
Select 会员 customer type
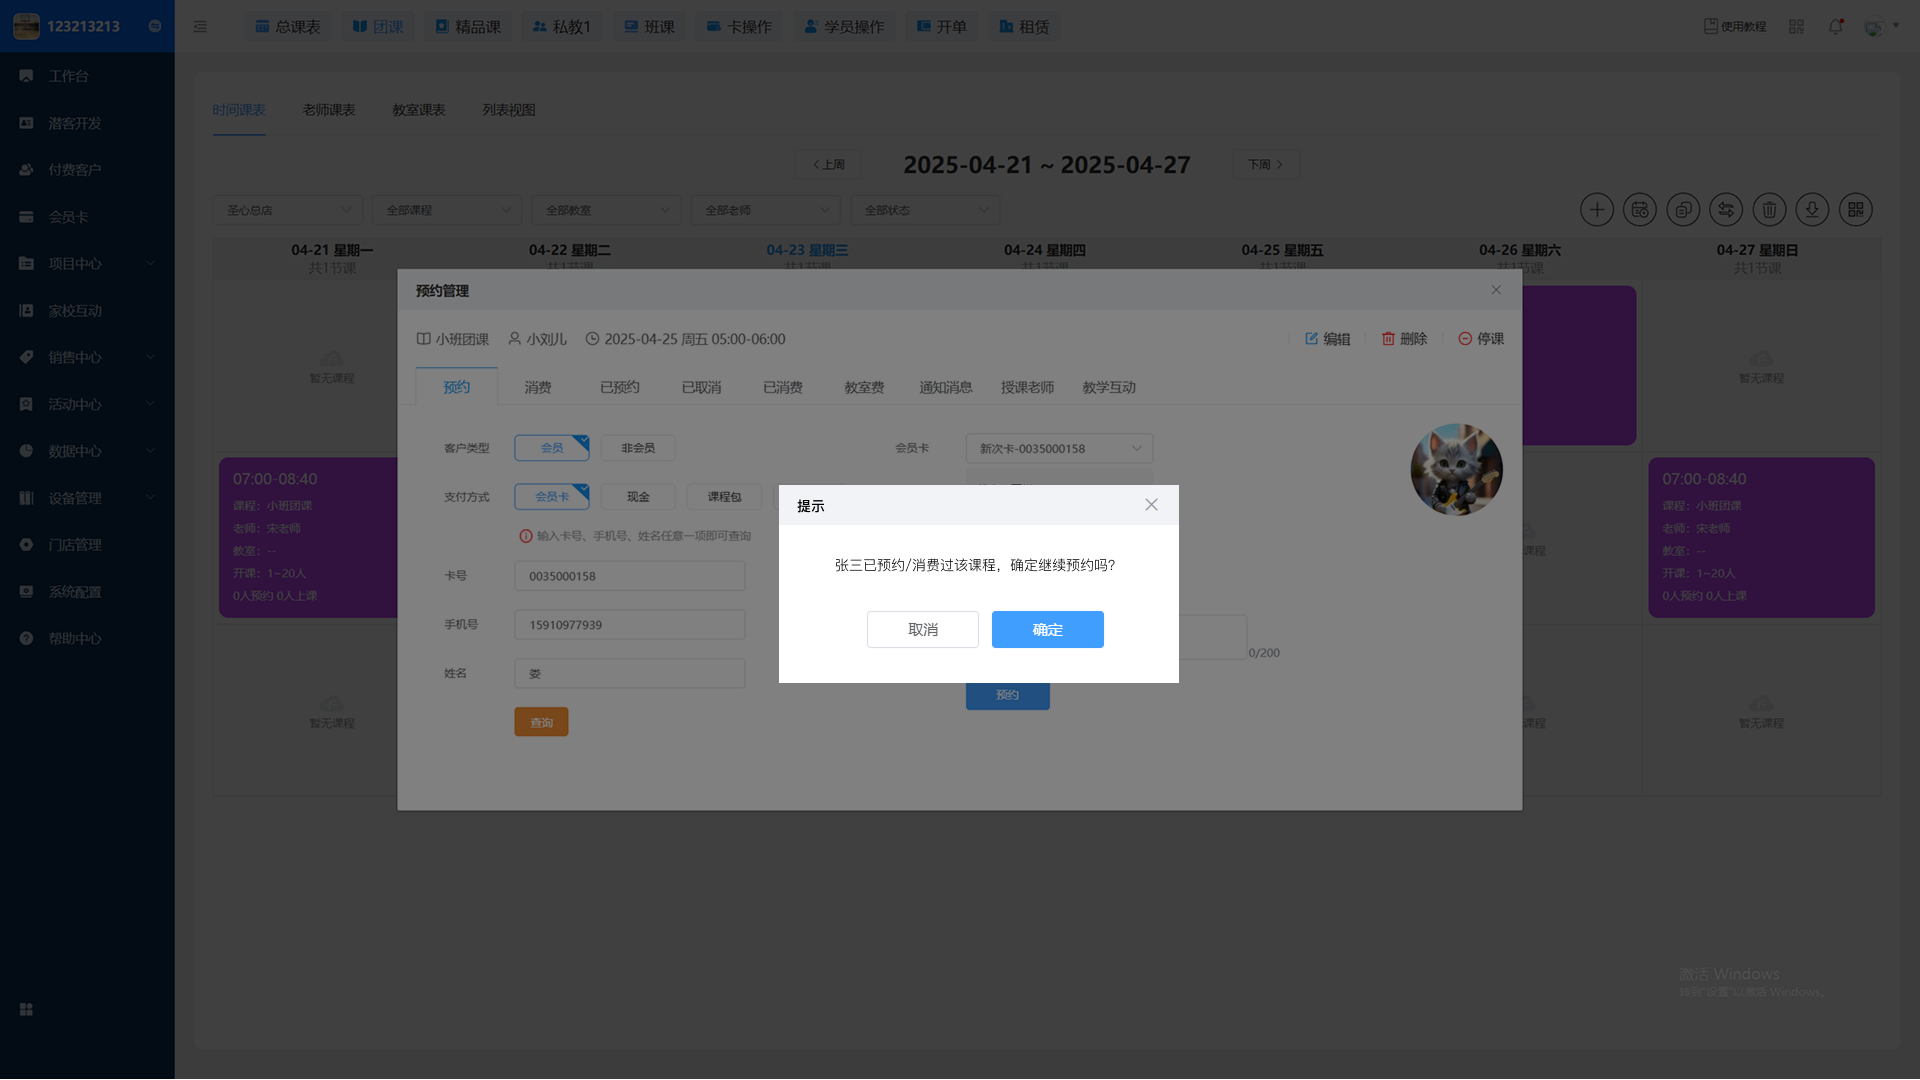pyautogui.click(x=552, y=448)
